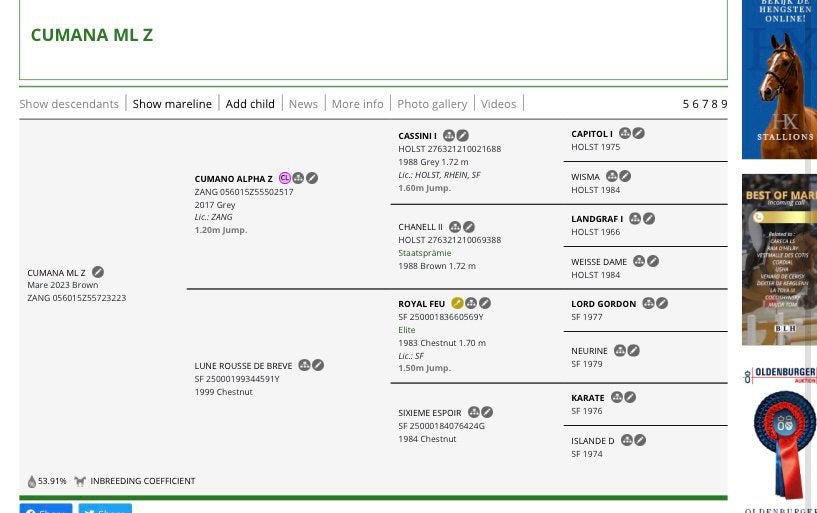Open progeny icon for Karate
This screenshot has width=817, height=513.
616,397
